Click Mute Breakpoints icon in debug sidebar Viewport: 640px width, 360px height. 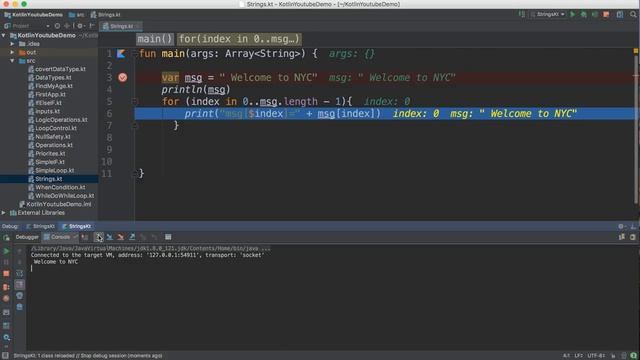(6, 298)
